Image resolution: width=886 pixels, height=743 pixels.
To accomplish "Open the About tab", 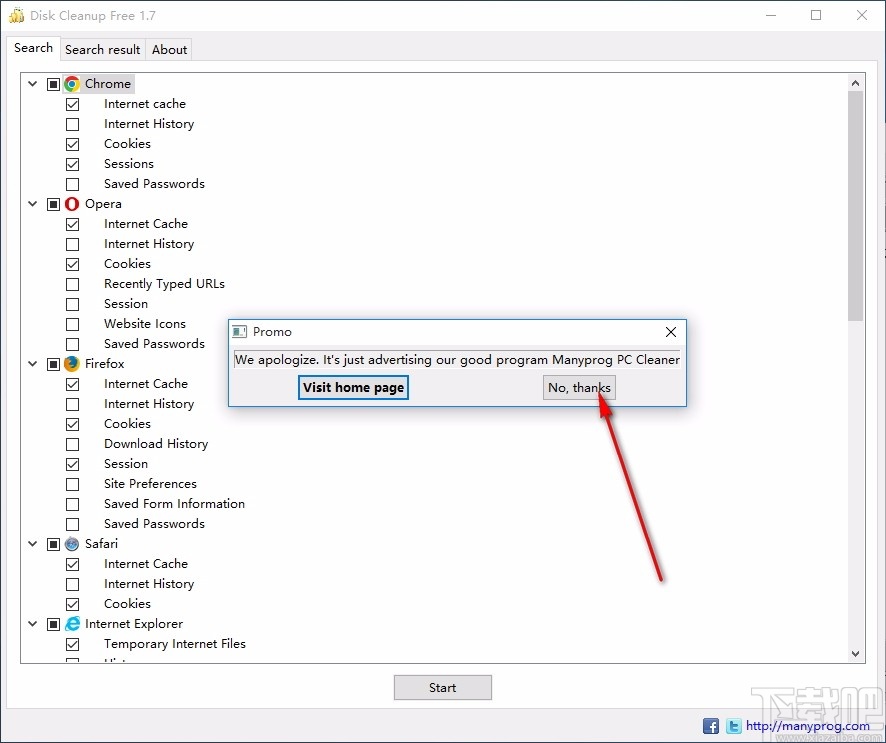I will pyautogui.click(x=169, y=49).
